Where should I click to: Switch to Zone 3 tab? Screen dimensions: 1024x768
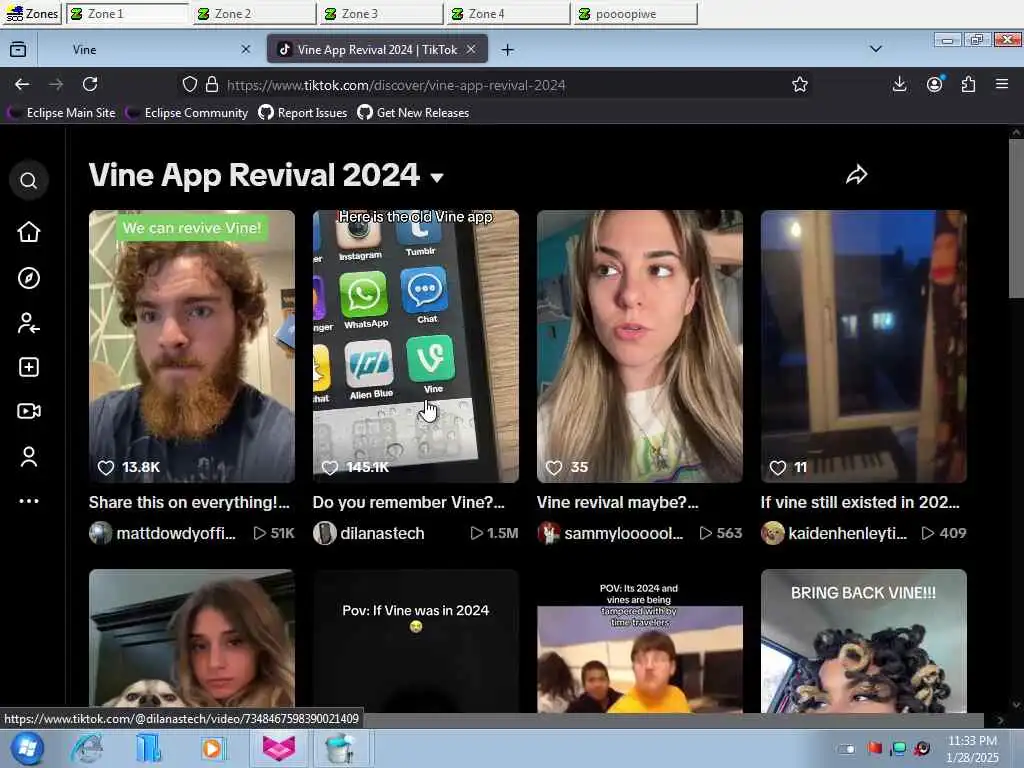pyautogui.click(x=381, y=14)
